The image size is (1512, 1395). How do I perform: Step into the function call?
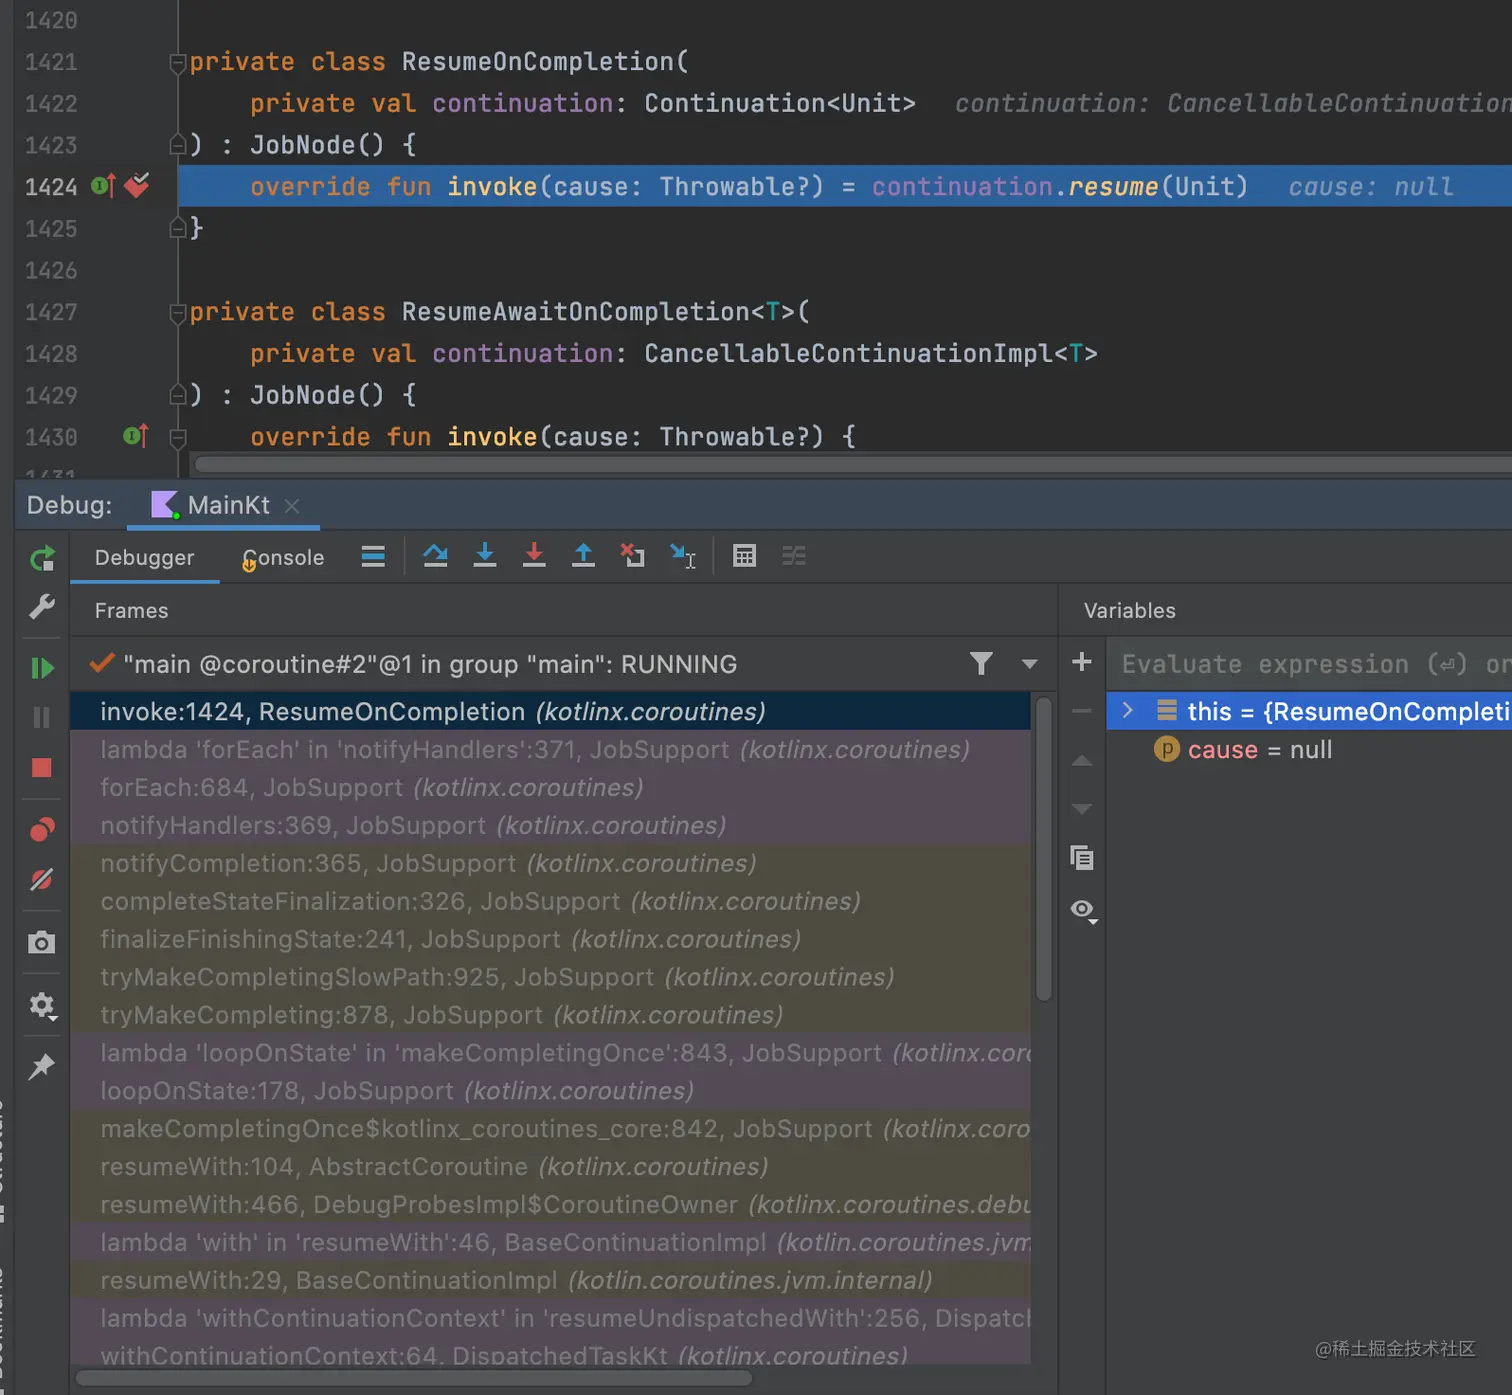(x=485, y=556)
